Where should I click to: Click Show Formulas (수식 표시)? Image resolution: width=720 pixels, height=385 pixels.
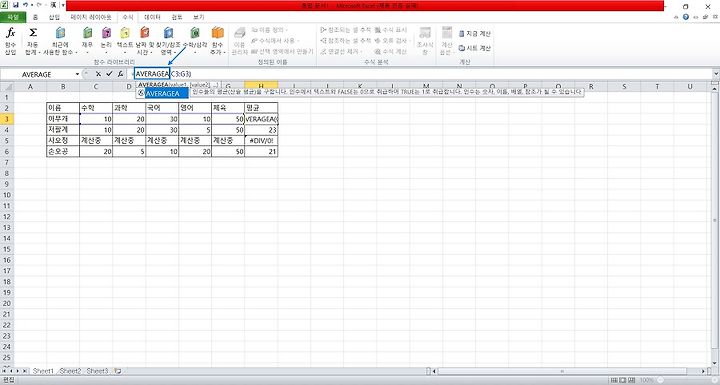(391, 29)
